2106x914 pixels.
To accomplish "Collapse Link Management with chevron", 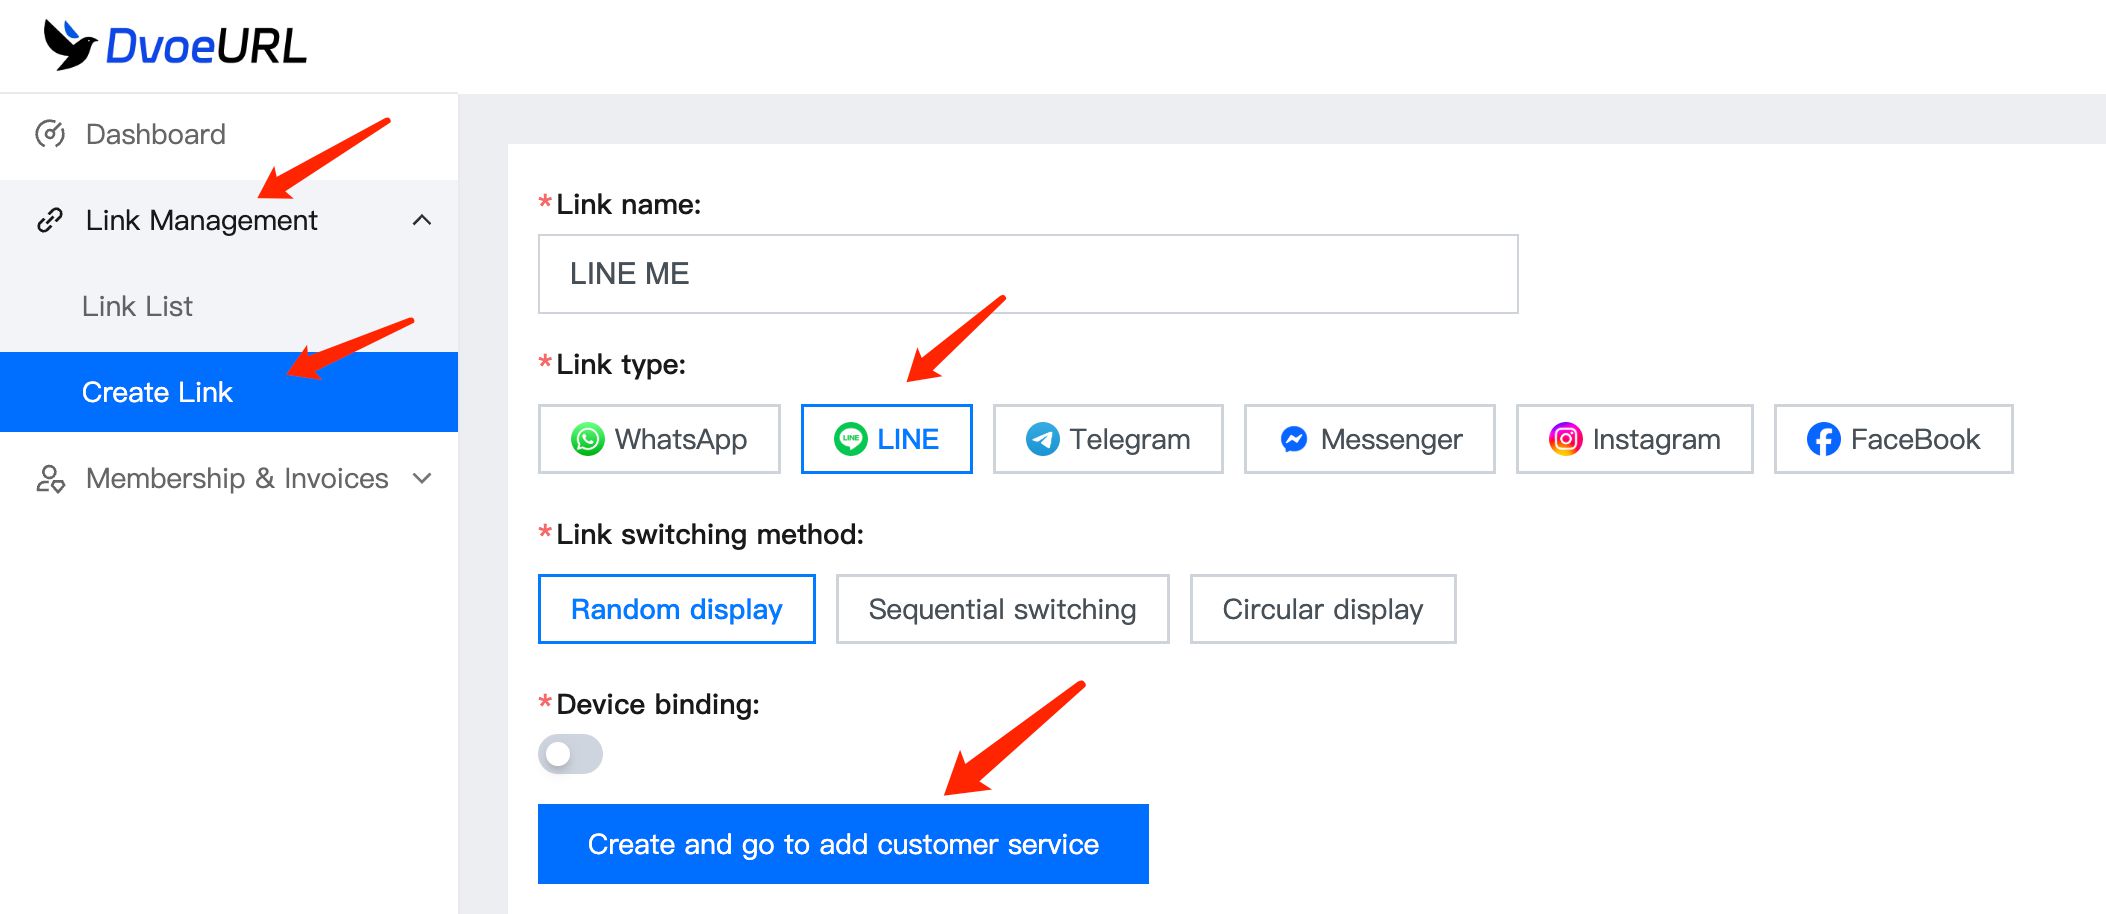I will pyautogui.click(x=422, y=220).
